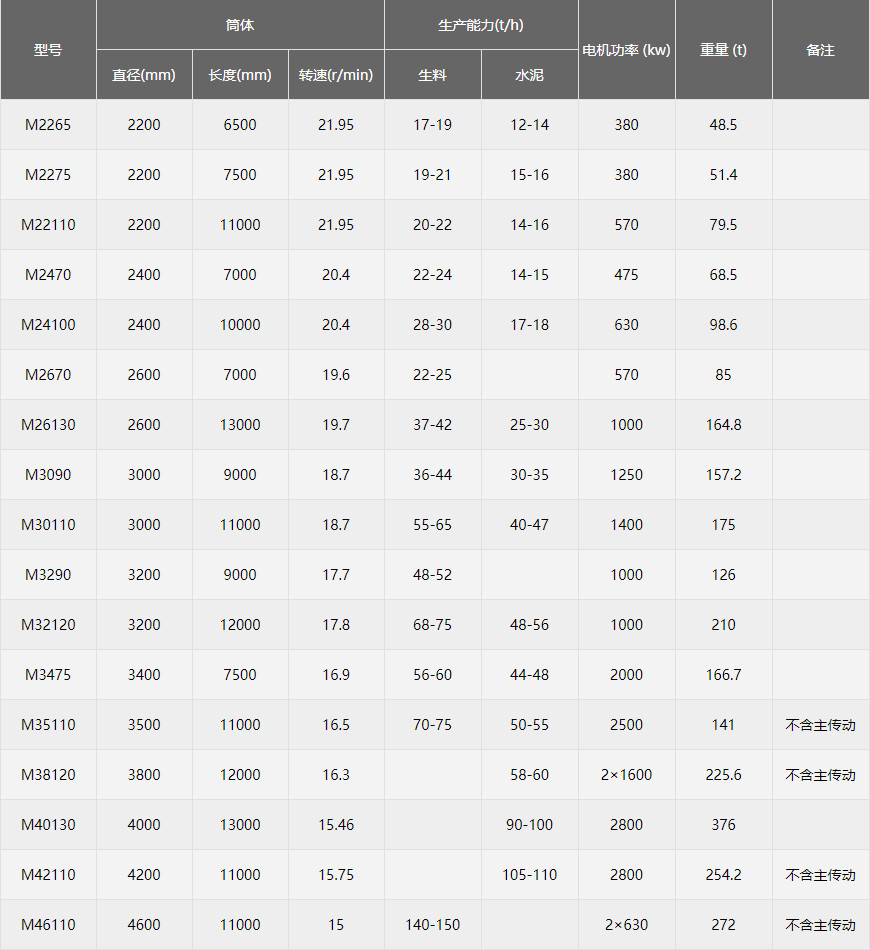Click the 2×1600 motor power cell
This screenshot has height=950, width=870.
[x=626, y=775]
